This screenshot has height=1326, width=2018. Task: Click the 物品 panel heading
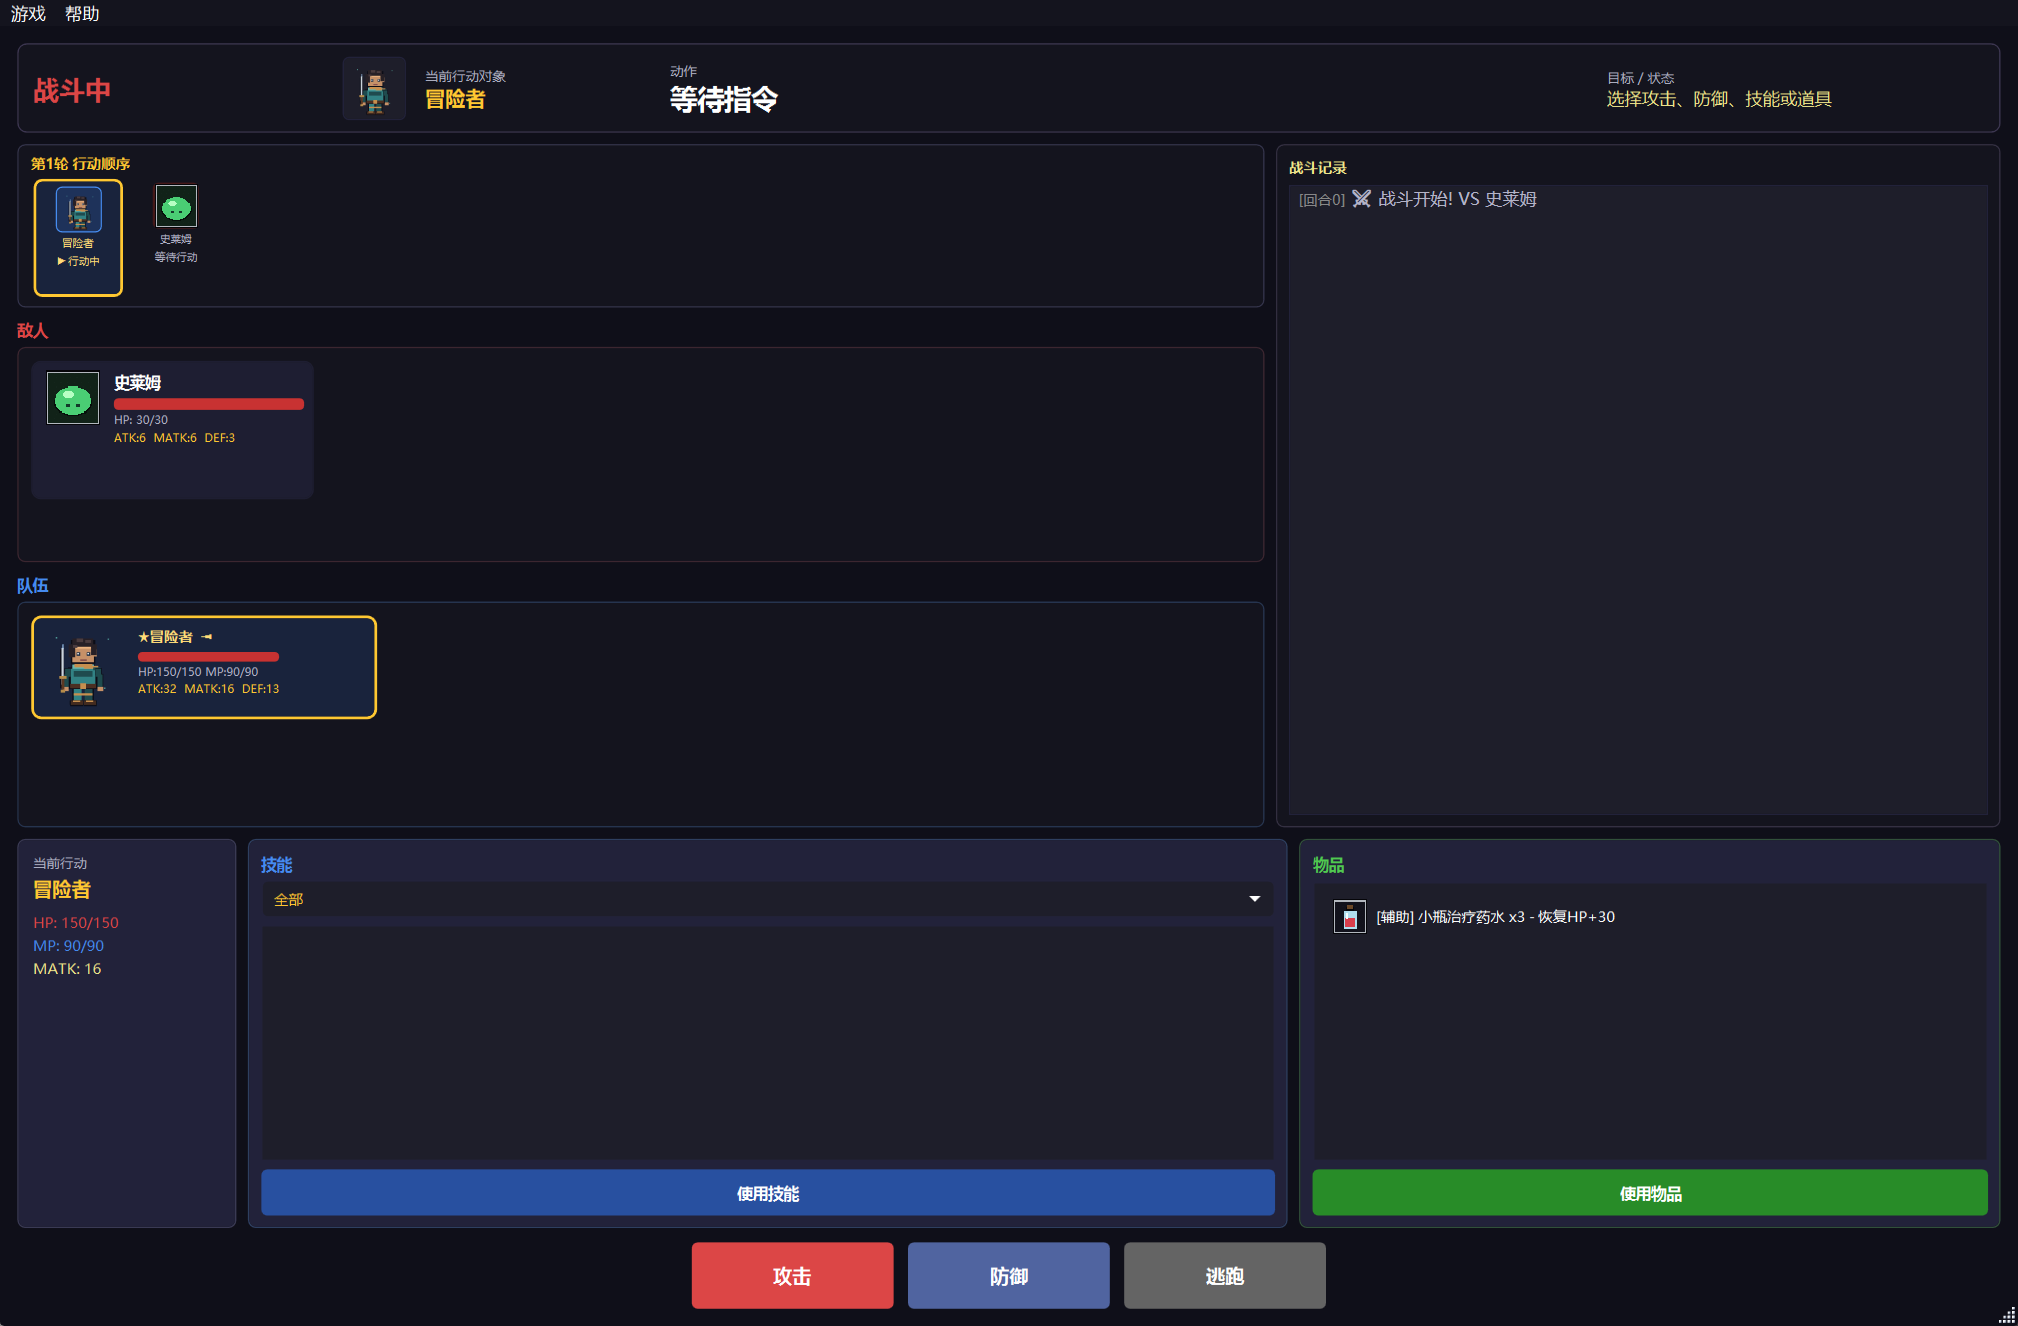click(1328, 865)
